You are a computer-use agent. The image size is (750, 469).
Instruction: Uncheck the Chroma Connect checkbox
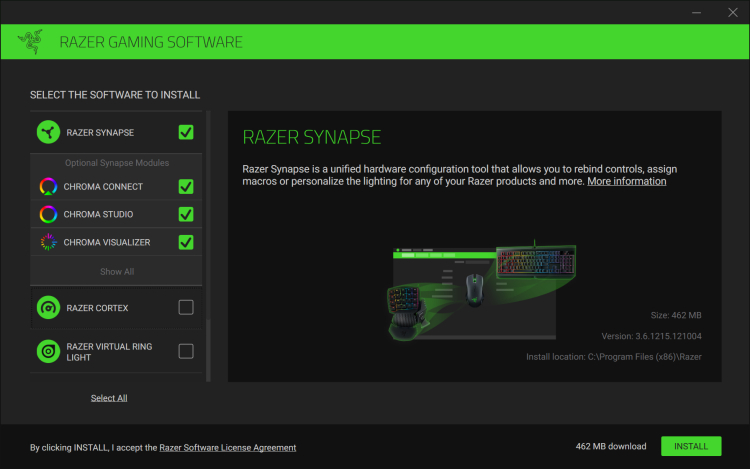tap(186, 186)
